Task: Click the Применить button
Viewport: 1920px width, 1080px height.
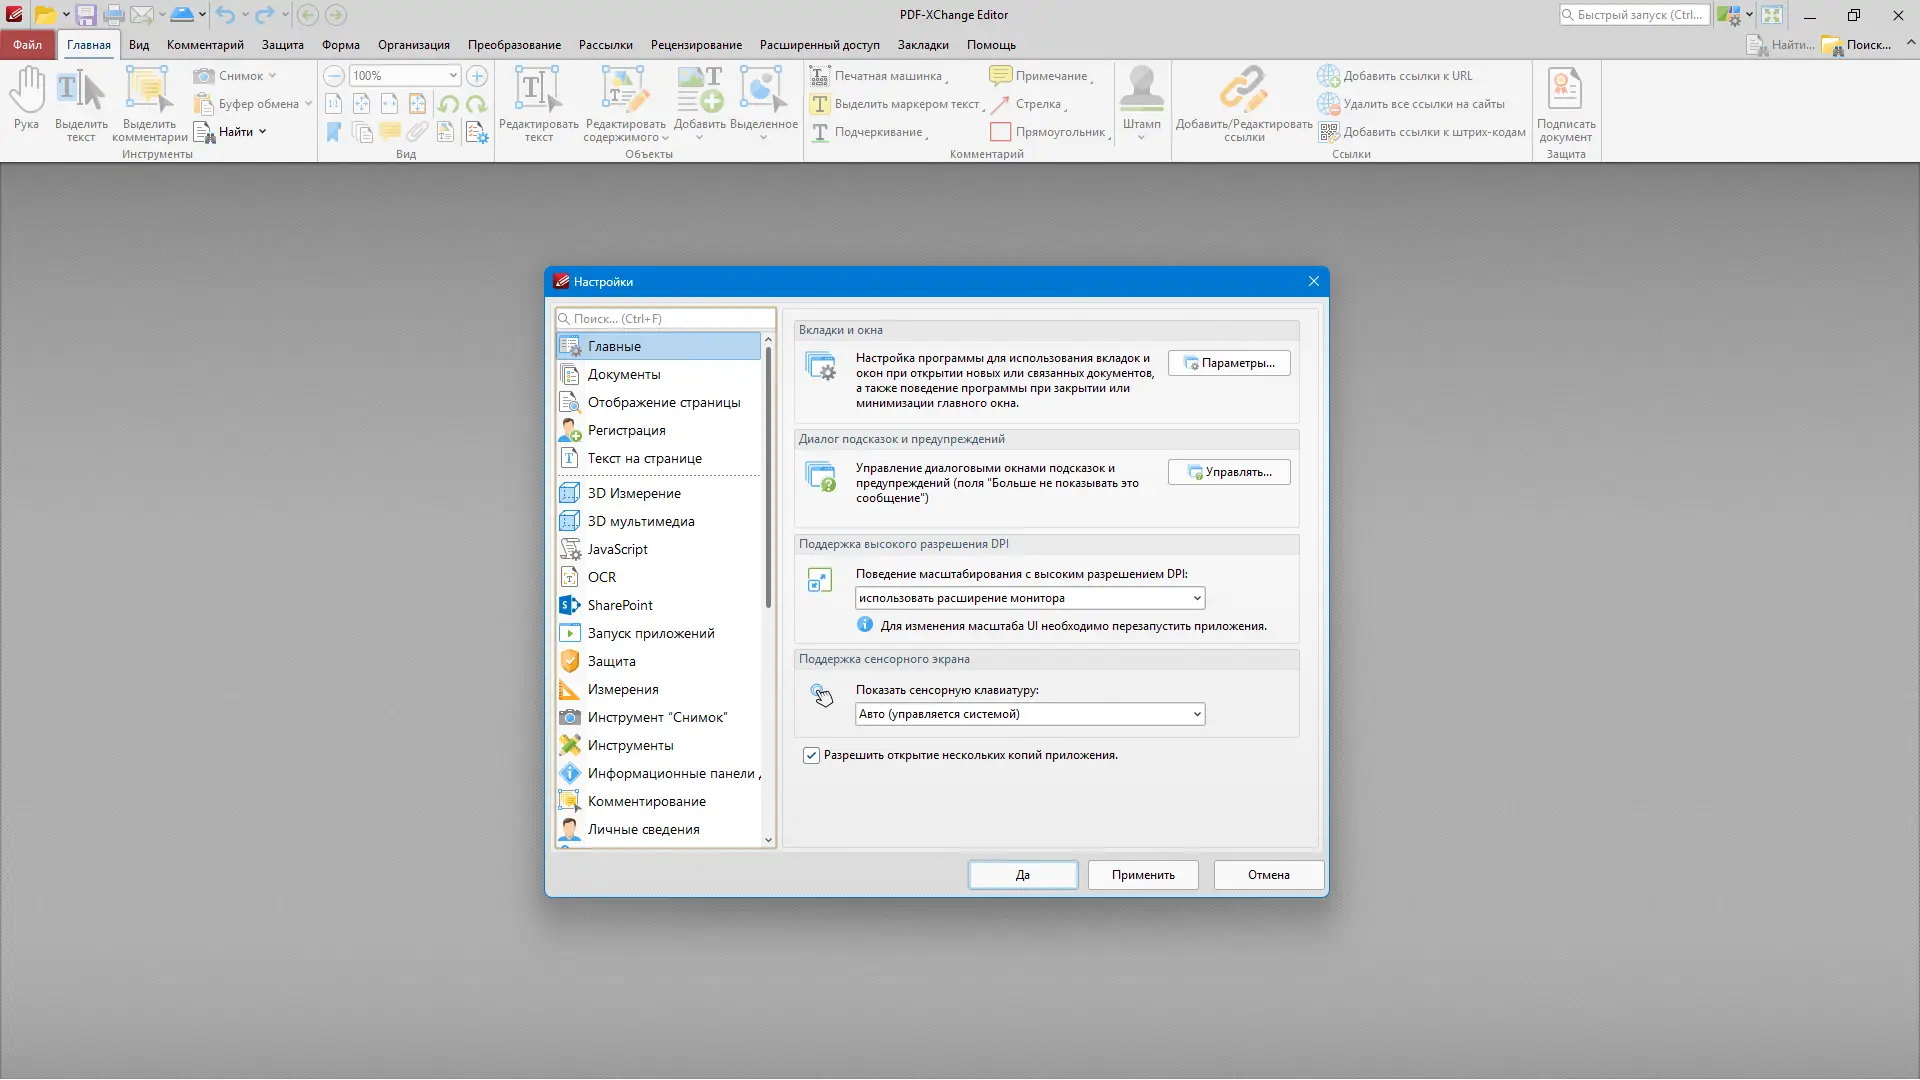Action: pyautogui.click(x=1142, y=874)
